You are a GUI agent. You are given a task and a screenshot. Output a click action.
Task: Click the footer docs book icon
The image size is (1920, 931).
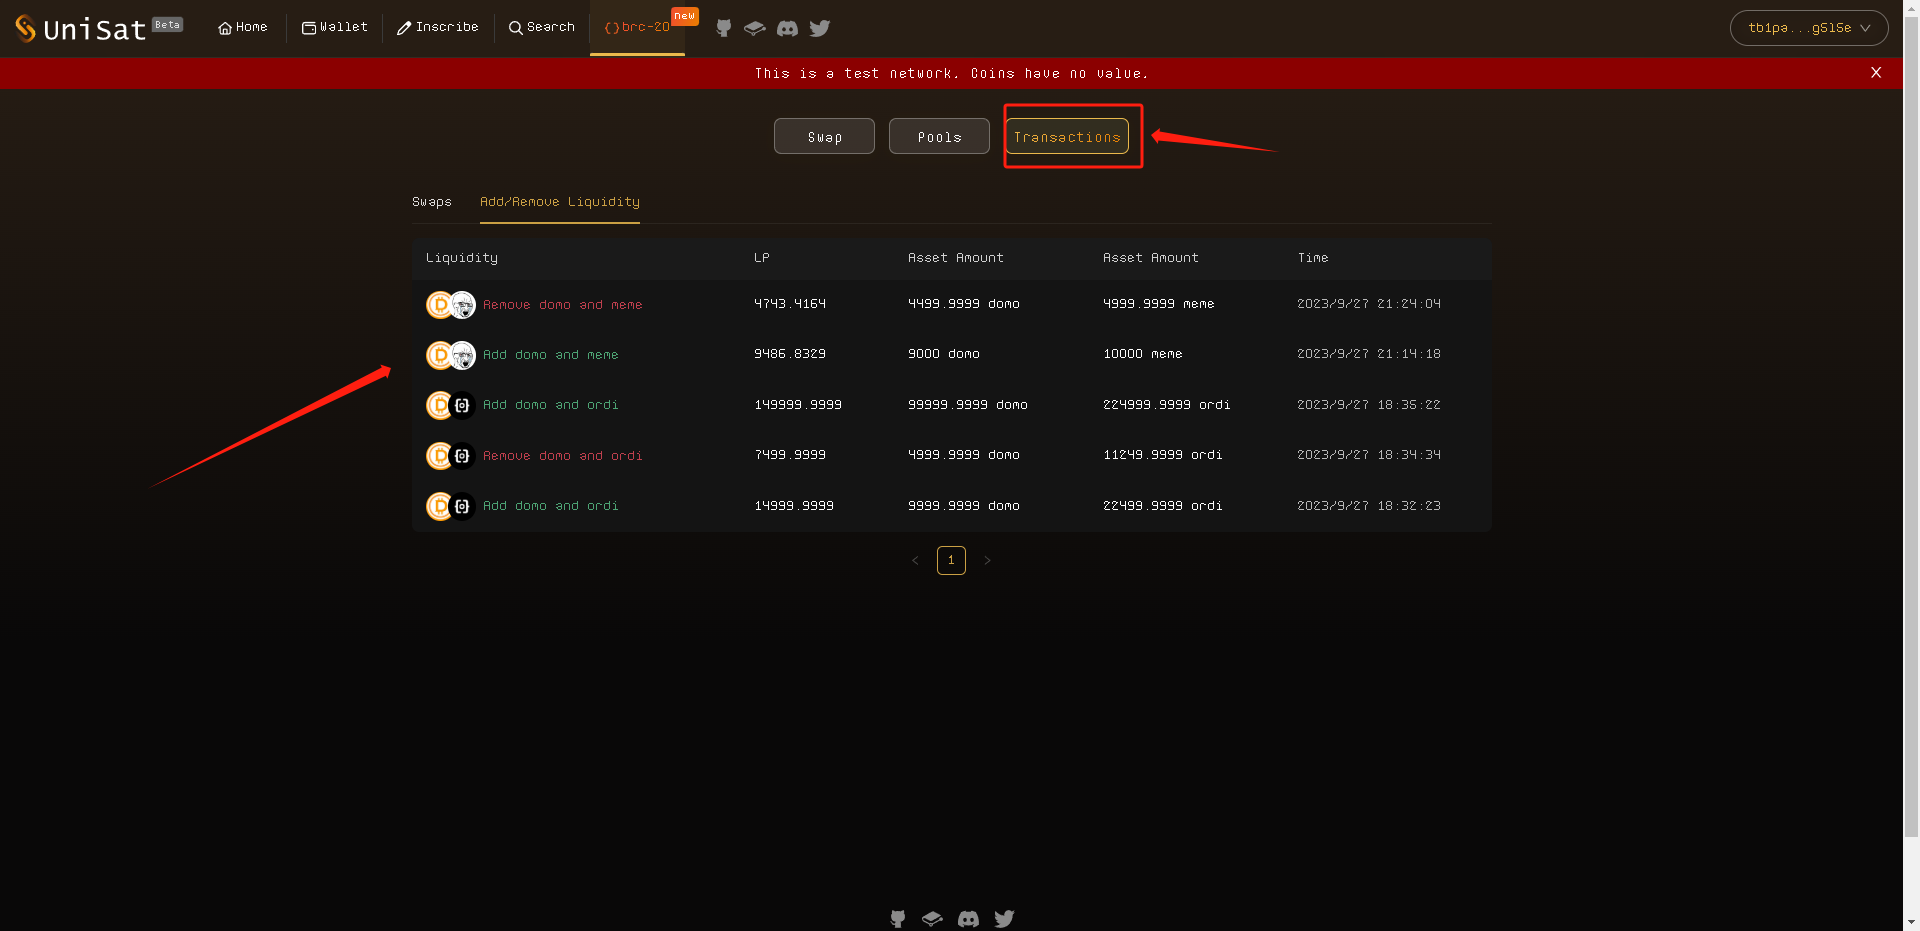pos(932,918)
